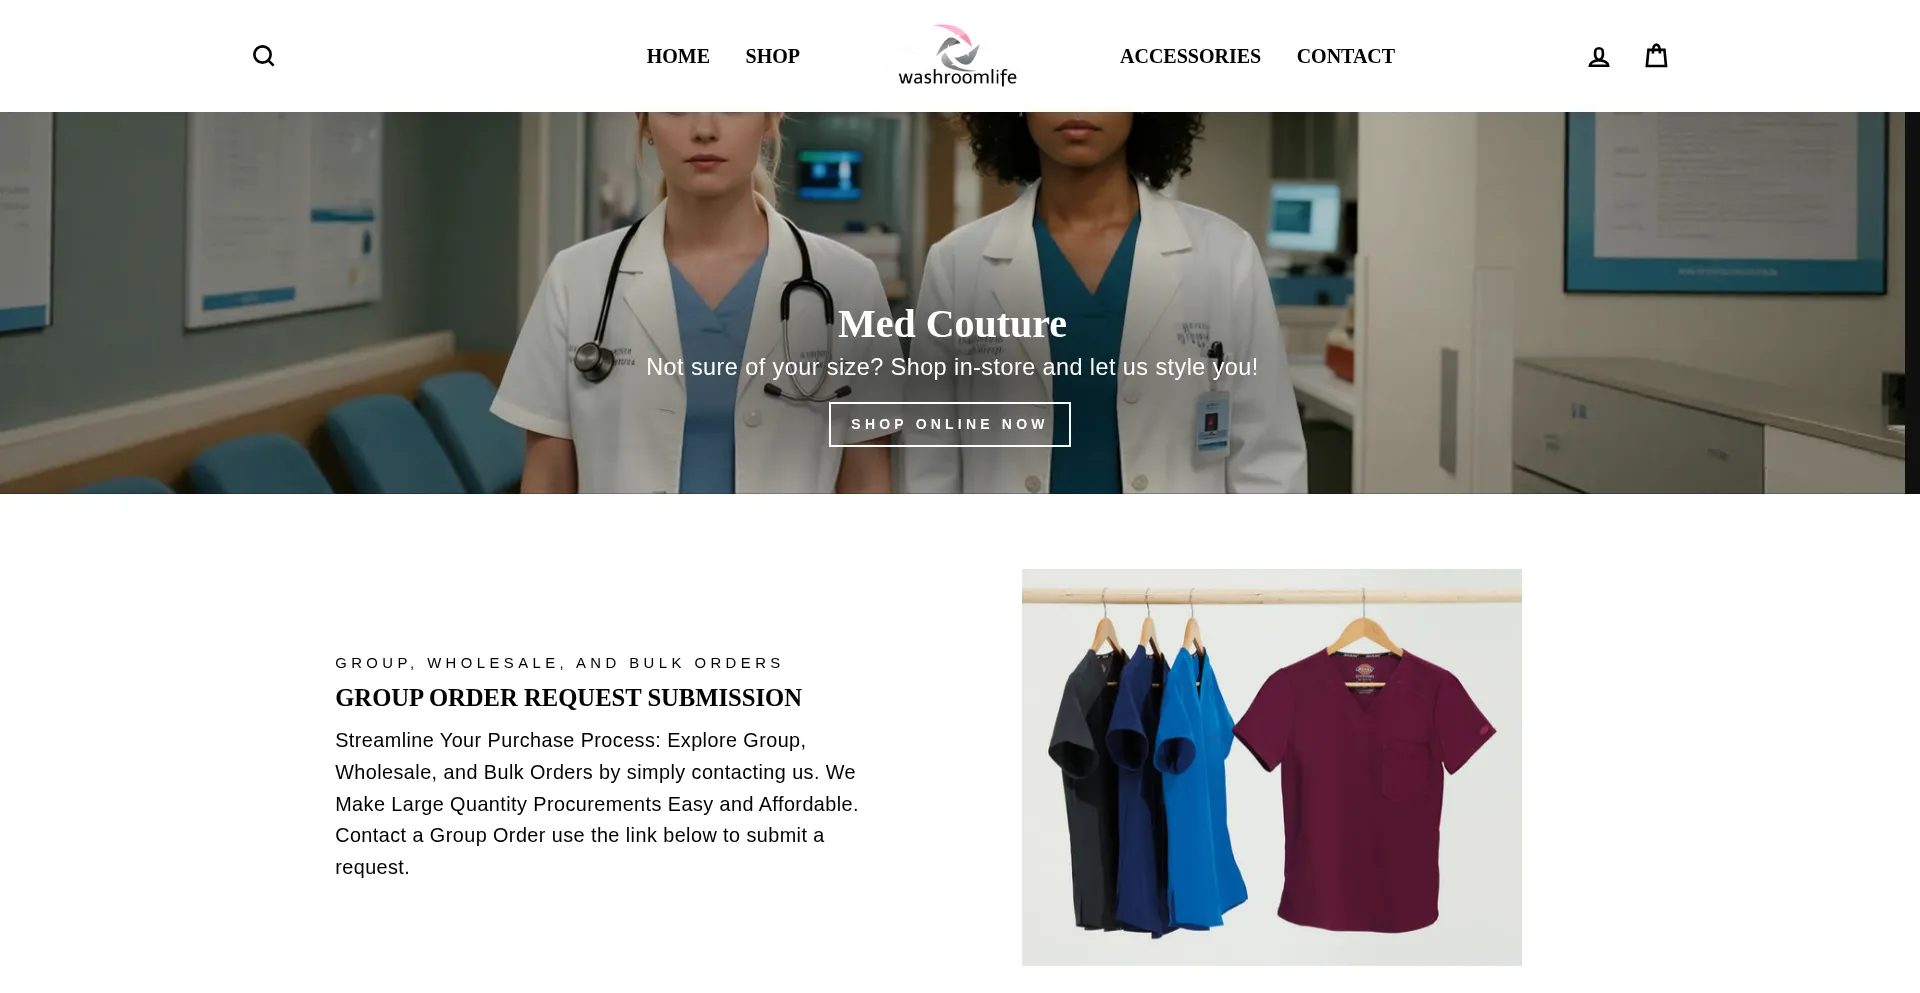Click the 'Not sure of your size?' banner text

[x=952, y=367]
